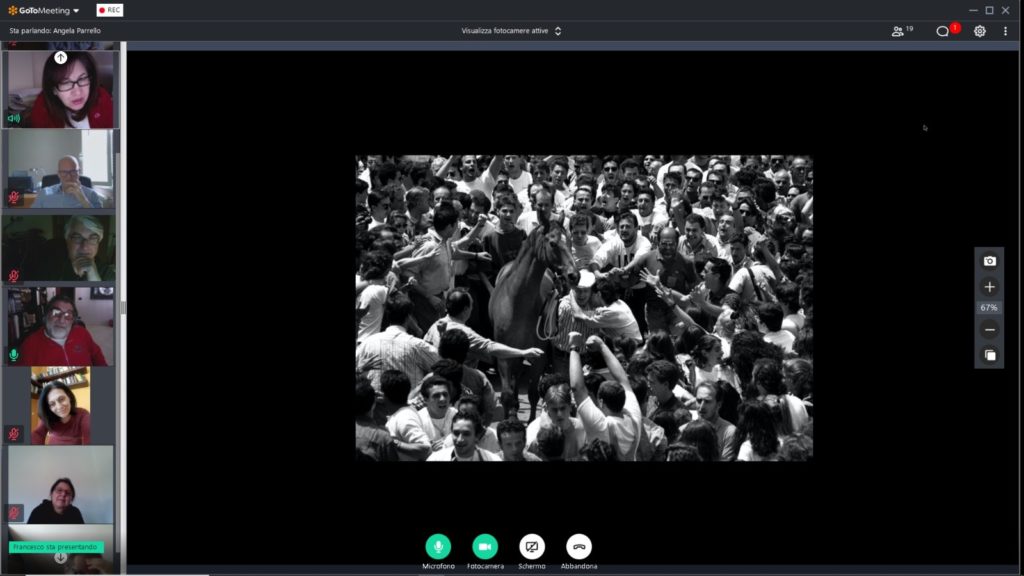Image resolution: width=1024 pixels, height=576 pixels.
Task: Toggle the Microfono button
Action: tap(438, 547)
